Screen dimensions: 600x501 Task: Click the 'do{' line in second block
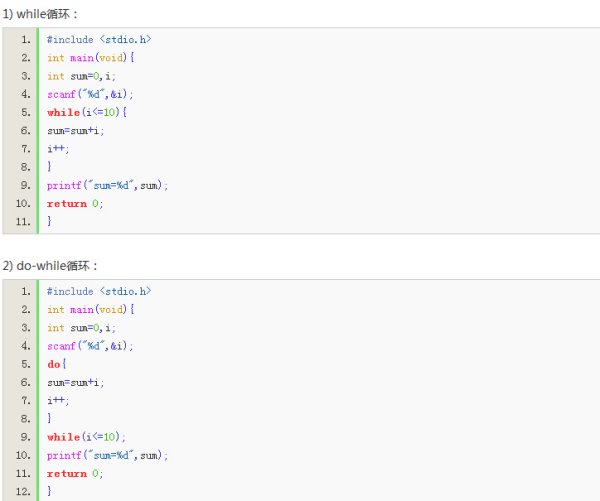pos(57,364)
